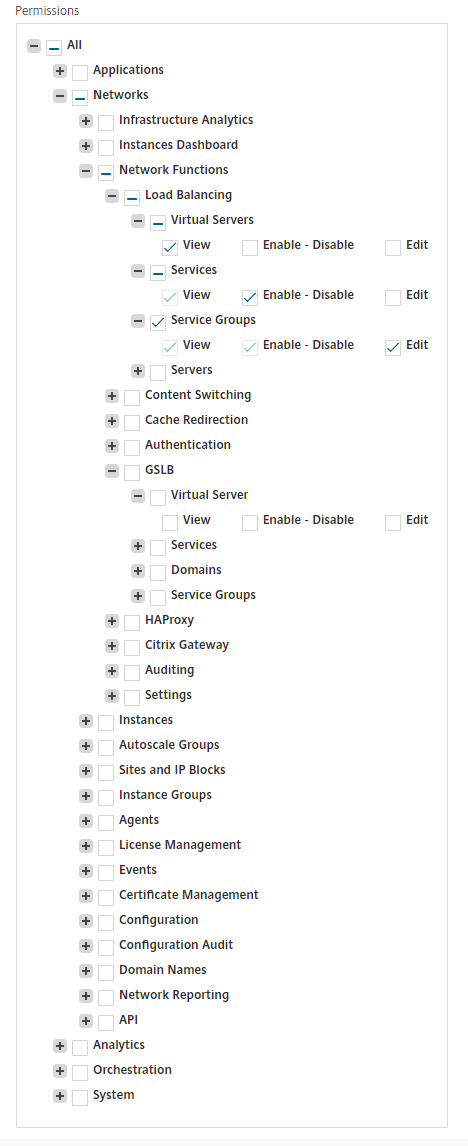The height and width of the screenshot is (1146, 468).
Task: Collapse the Networks node
Action: pos(60,96)
